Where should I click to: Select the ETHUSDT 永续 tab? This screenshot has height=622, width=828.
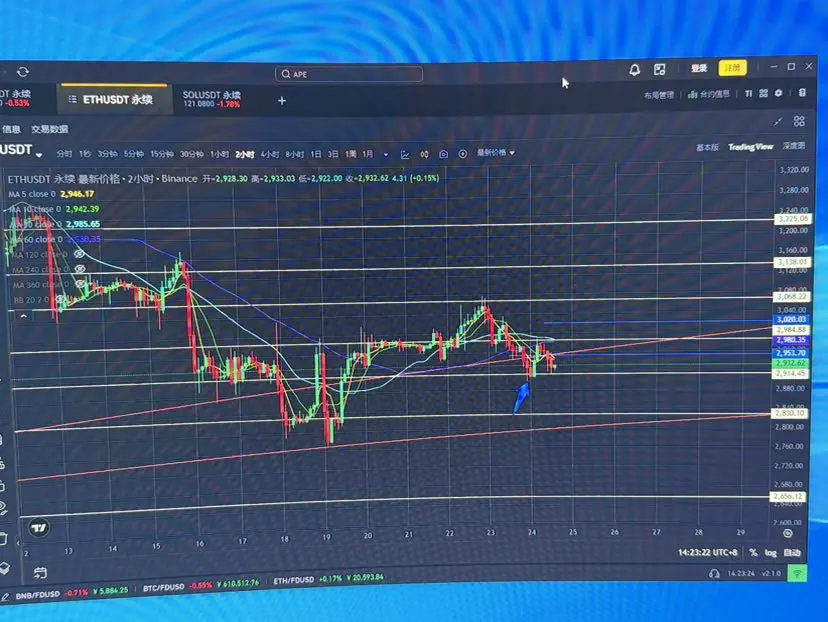(x=117, y=99)
